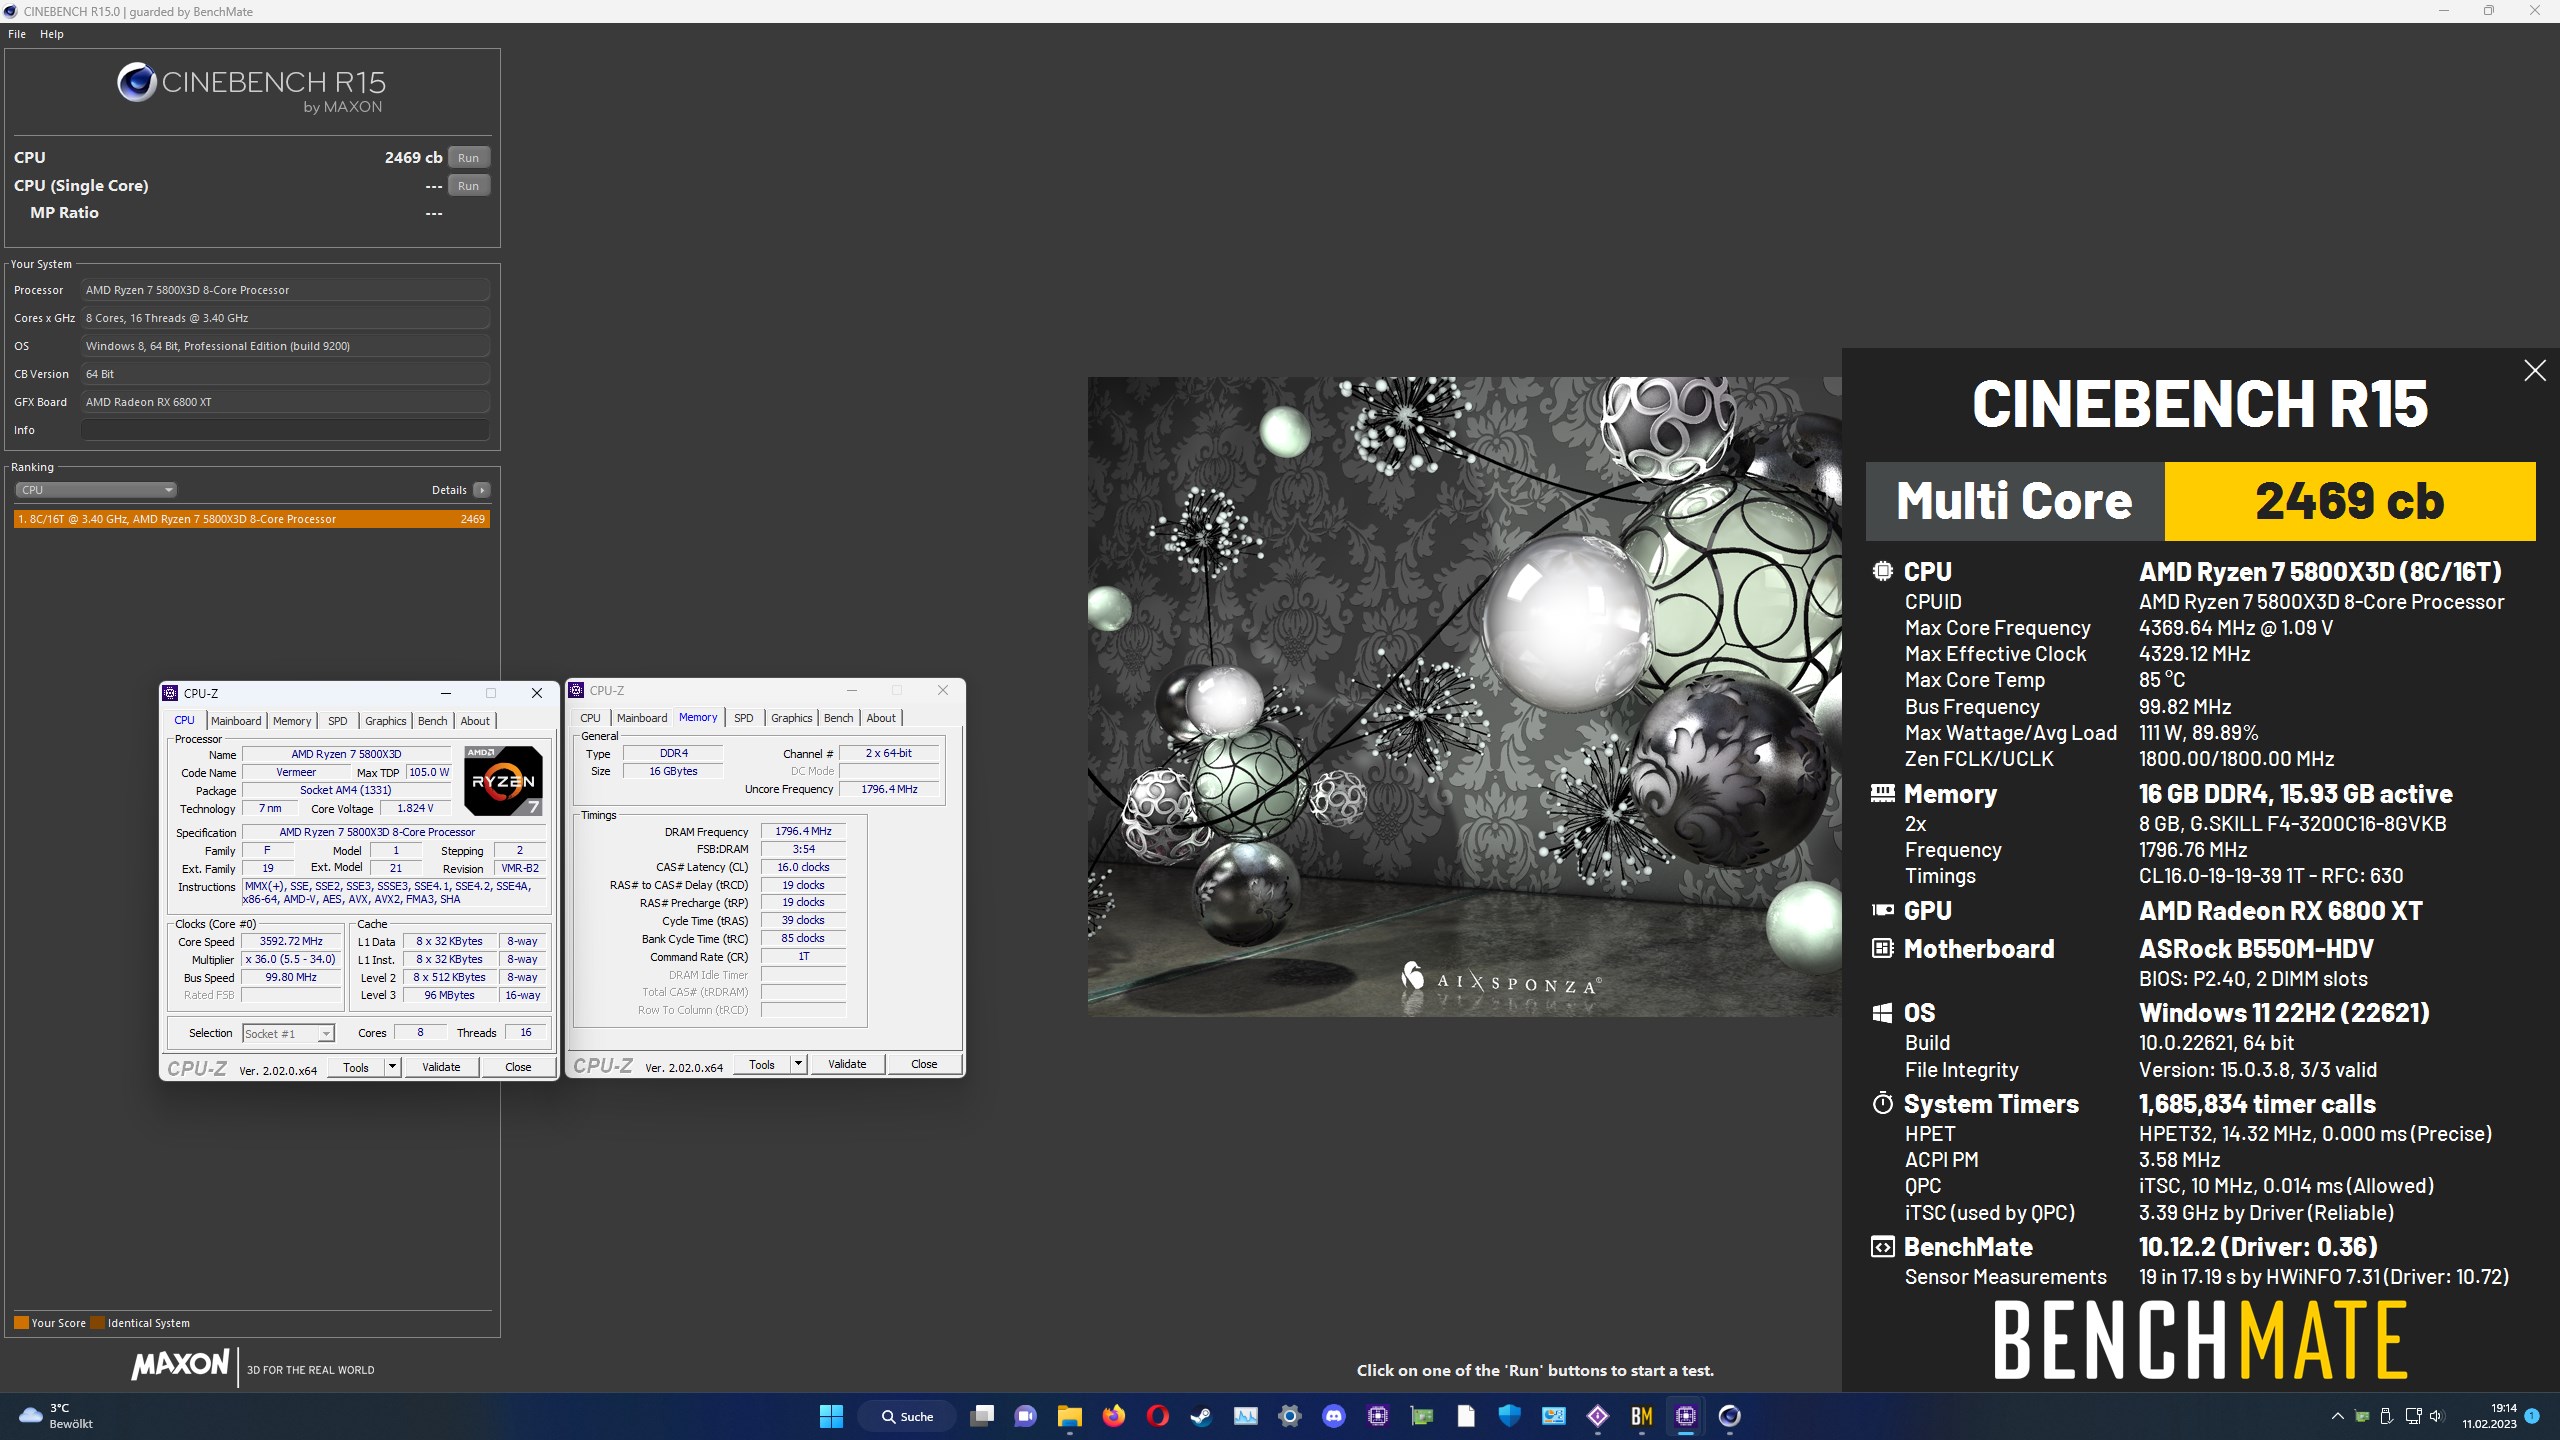Select the orange 5800X3D ranking entry
This screenshot has height=1440, width=2560.
tap(251, 519)
